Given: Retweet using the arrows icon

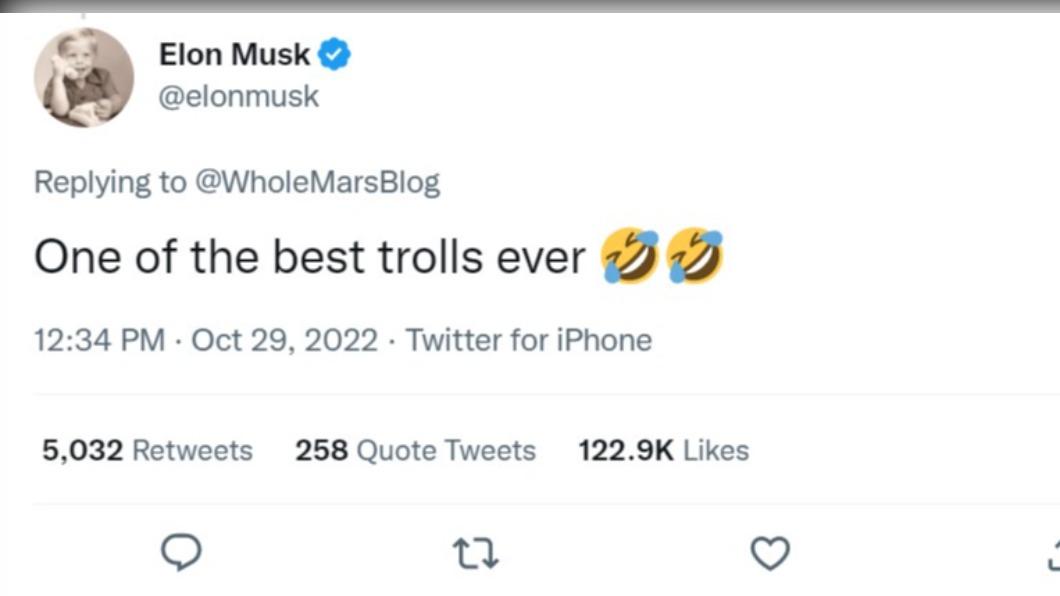Looking at the screenshot, I should 475,553.
